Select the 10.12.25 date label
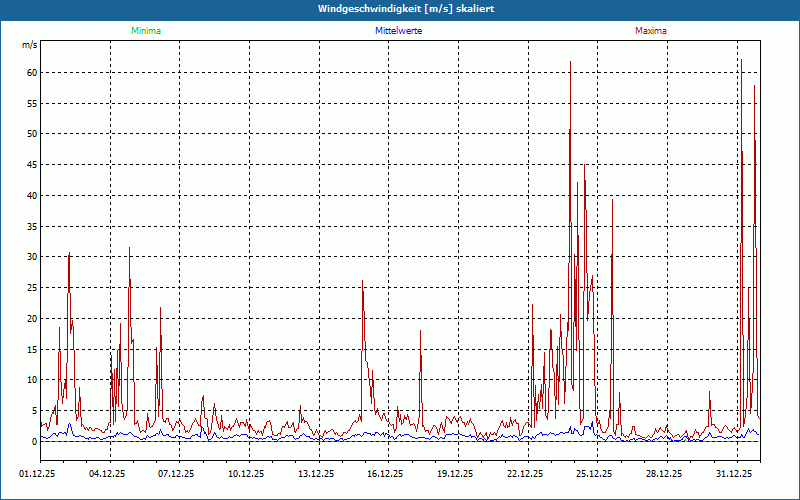The width and height of the screenshot is (800, 500). coord(246,474)
